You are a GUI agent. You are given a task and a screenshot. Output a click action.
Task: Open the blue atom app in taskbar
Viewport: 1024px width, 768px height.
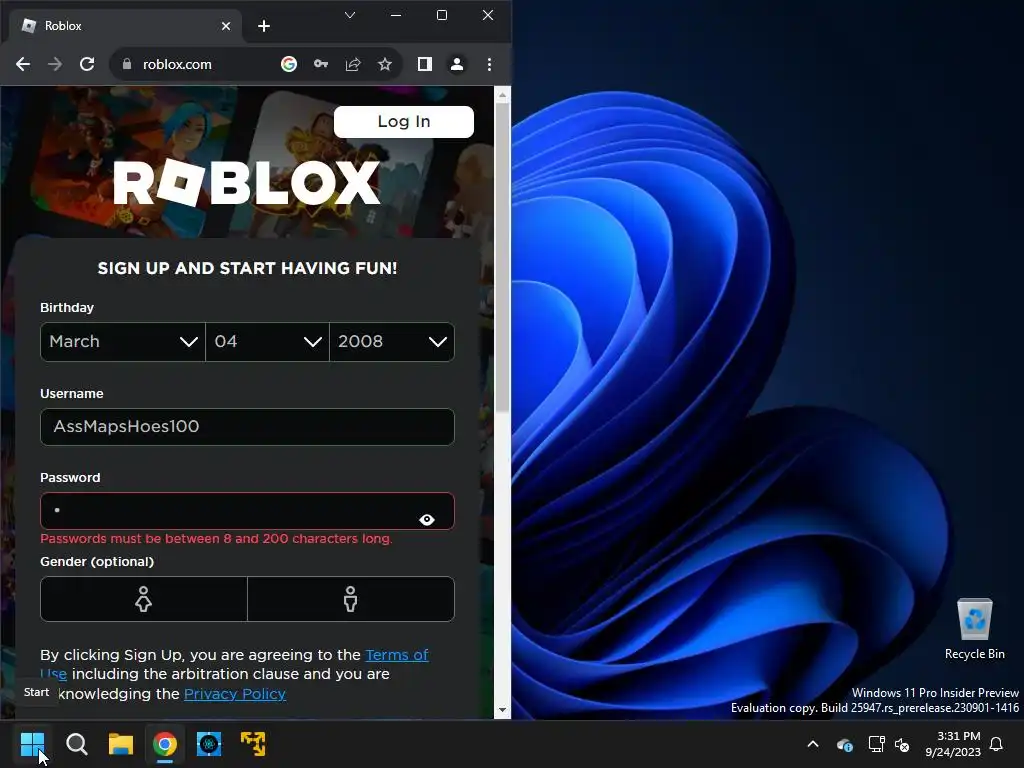click(209, 743)
